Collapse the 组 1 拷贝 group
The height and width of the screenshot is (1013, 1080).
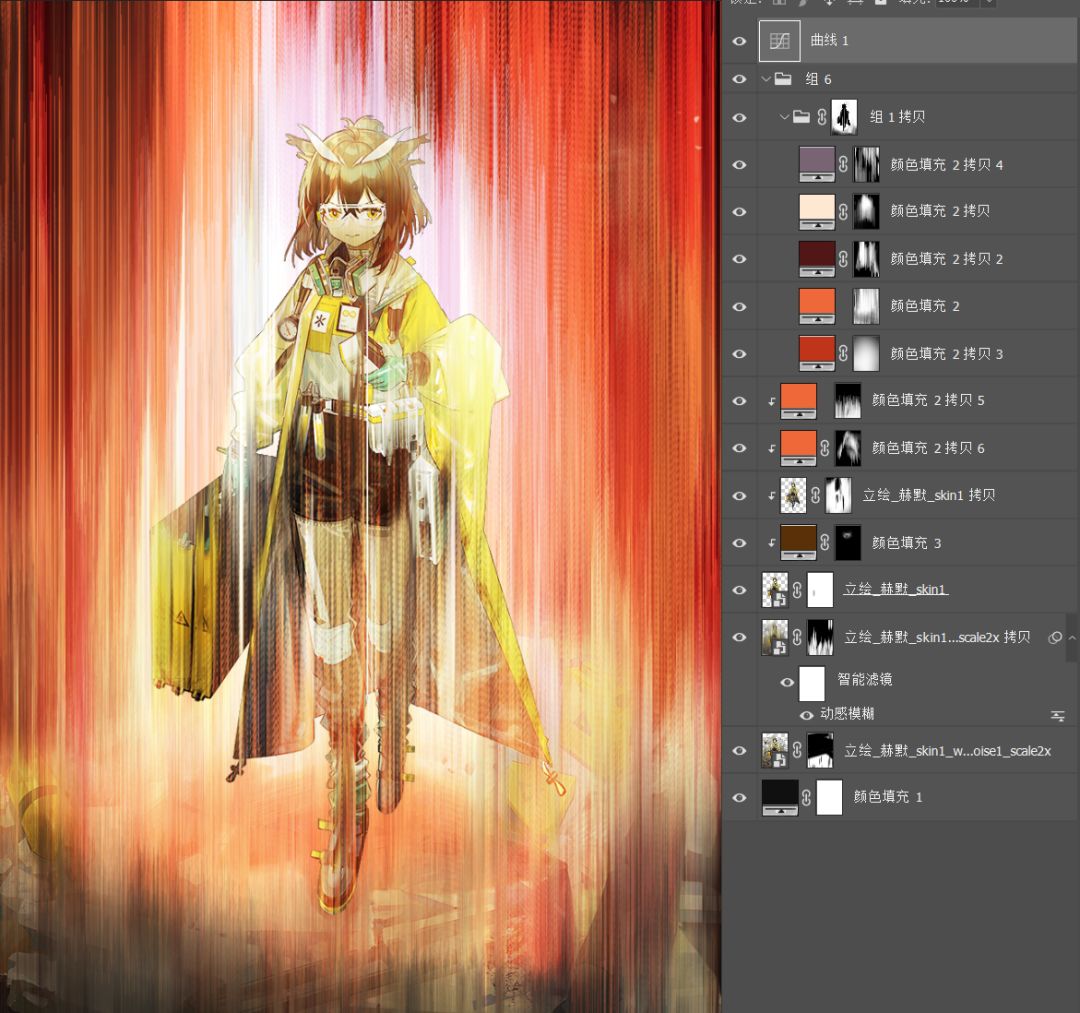784,117
